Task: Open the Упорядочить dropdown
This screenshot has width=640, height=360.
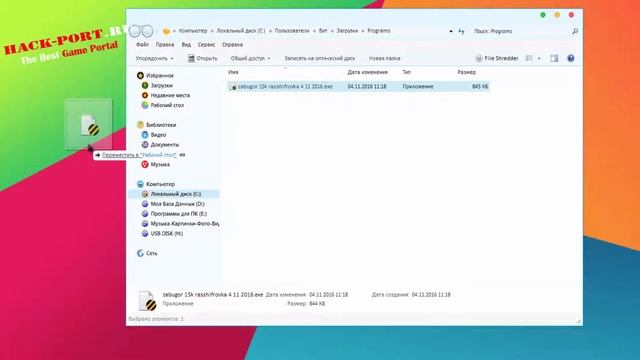Action: [x=154, y=58]
